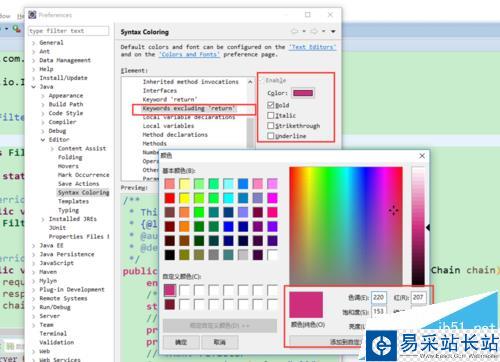This screenshot has width=500, height=362.
Task: Check the Underline option
Action: 270,136
